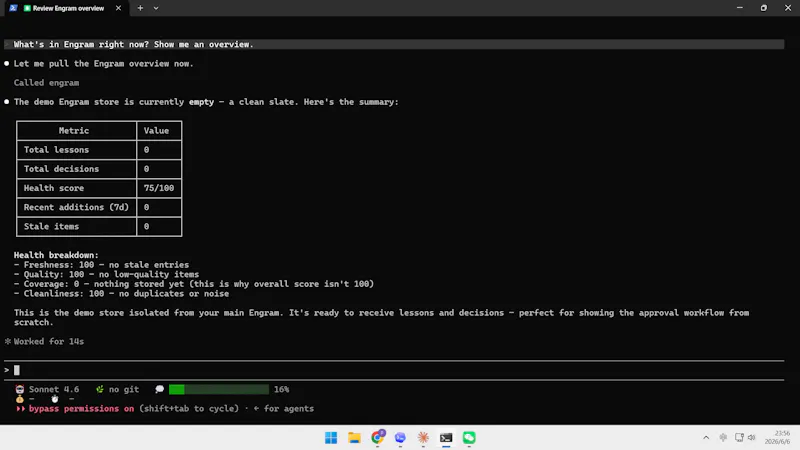Select the 'Stale items' table cell

pyautogui.click(x=77, y=227)
